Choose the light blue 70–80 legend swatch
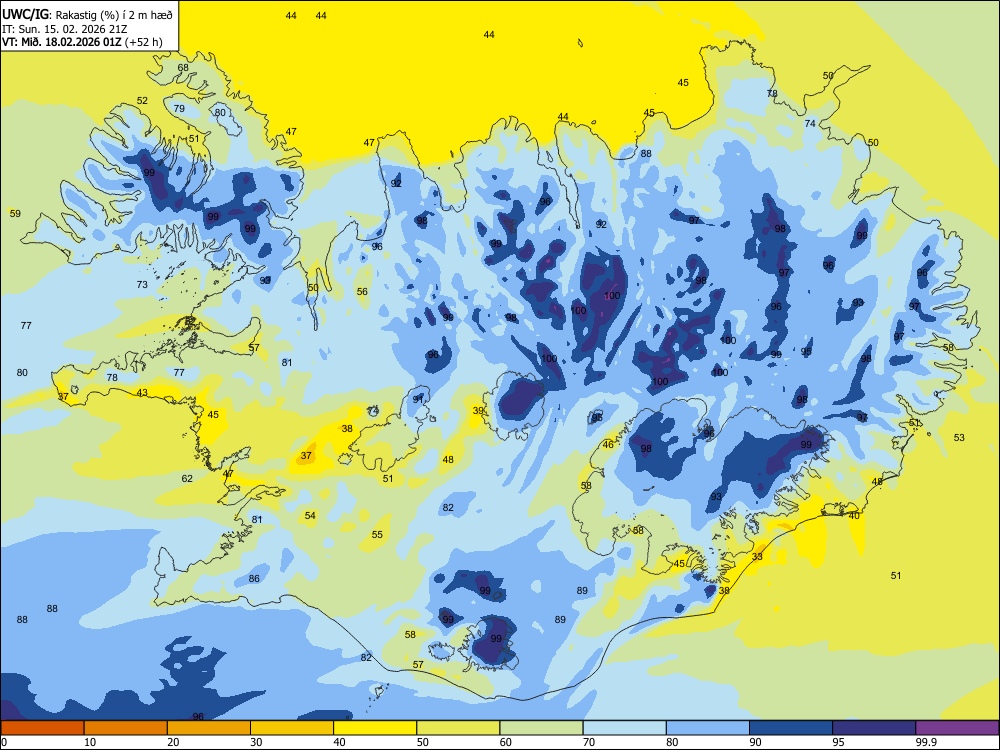The height and width of the screenshot is (750, 1000). (x=624, y=728)
